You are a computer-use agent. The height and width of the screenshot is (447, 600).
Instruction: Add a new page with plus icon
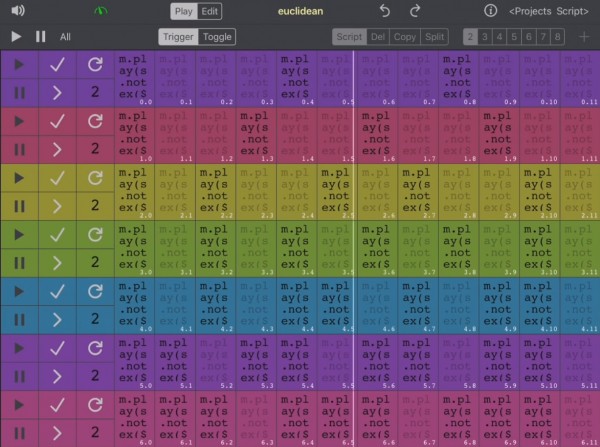click(585, 37)
